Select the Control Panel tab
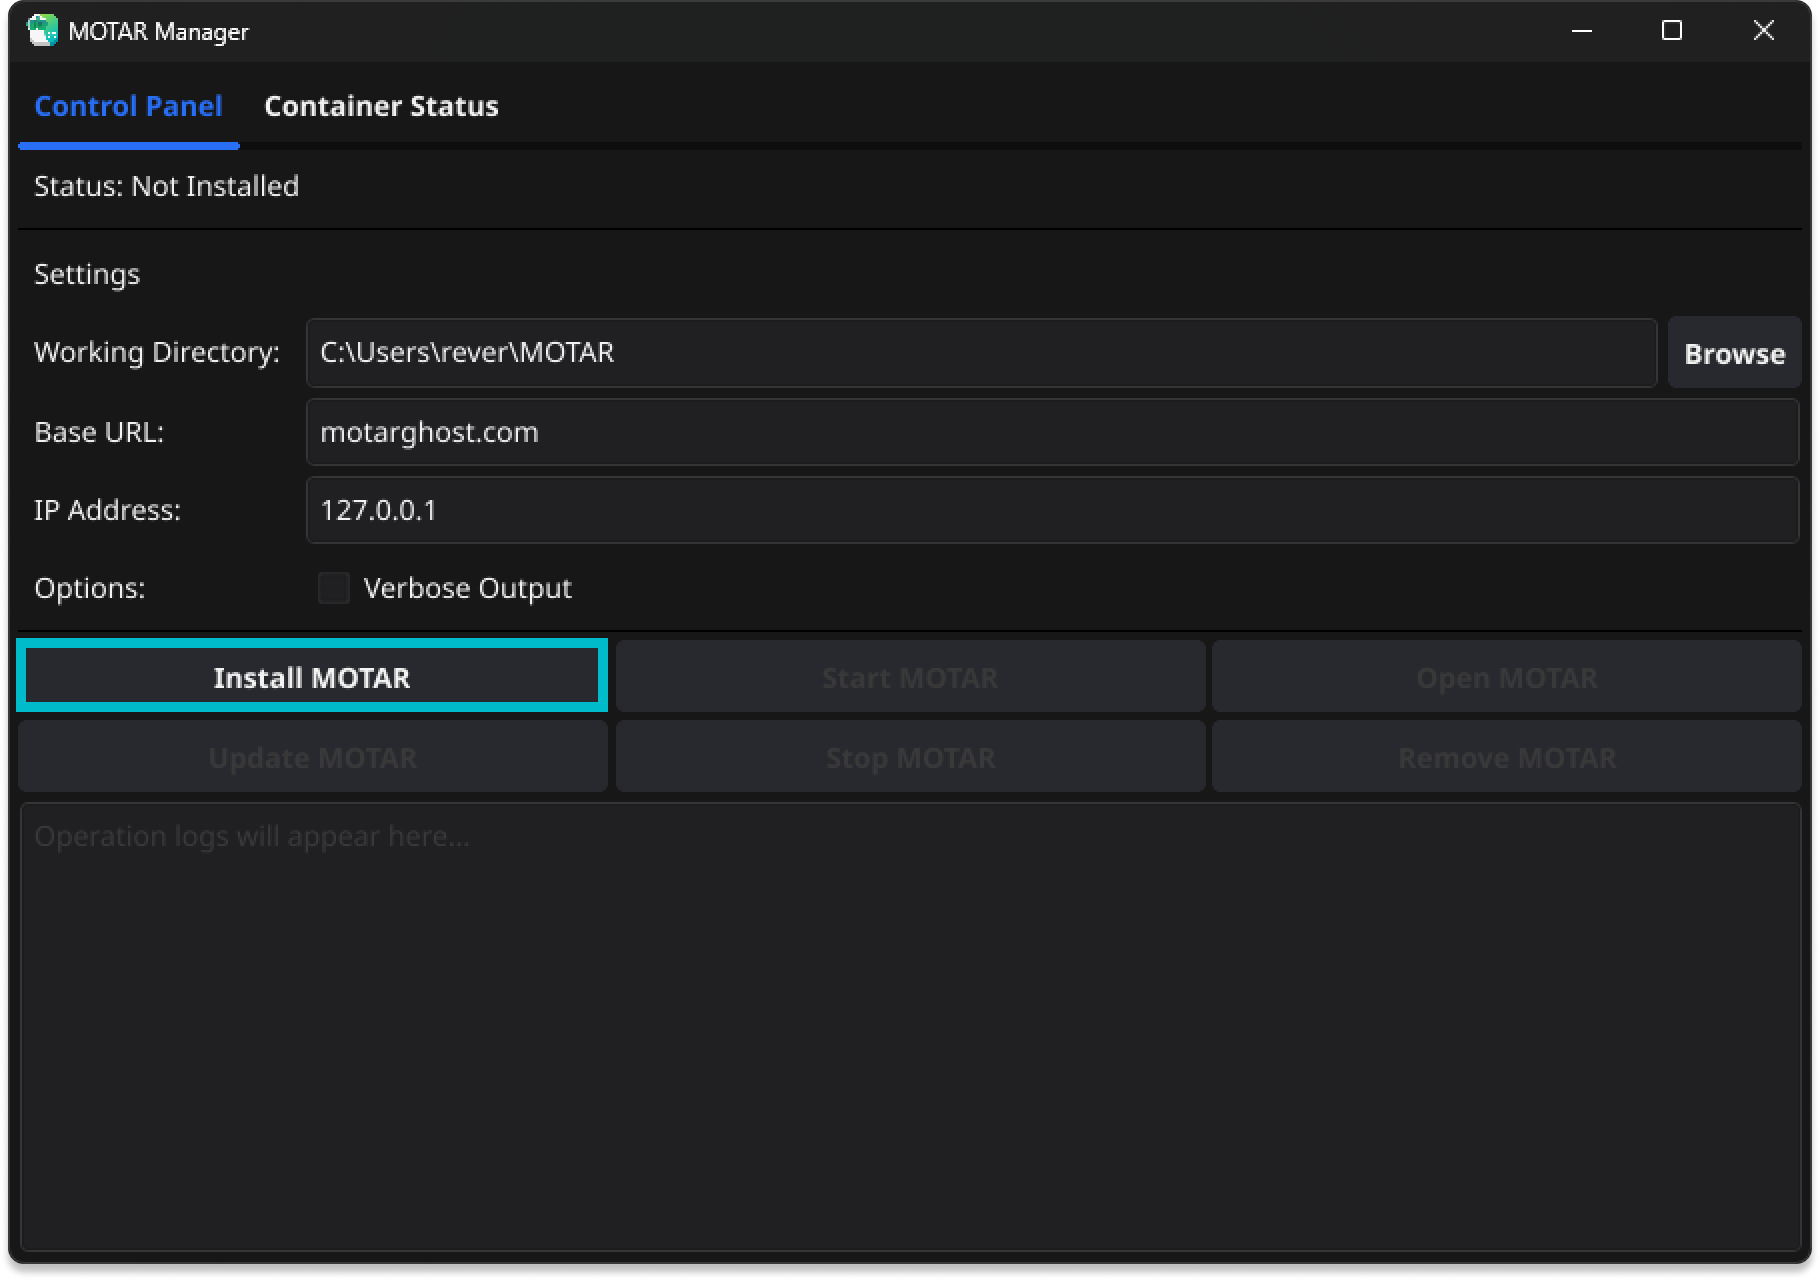The height and width of the screenshot is (1280, 1820). [x=128, y=106]
